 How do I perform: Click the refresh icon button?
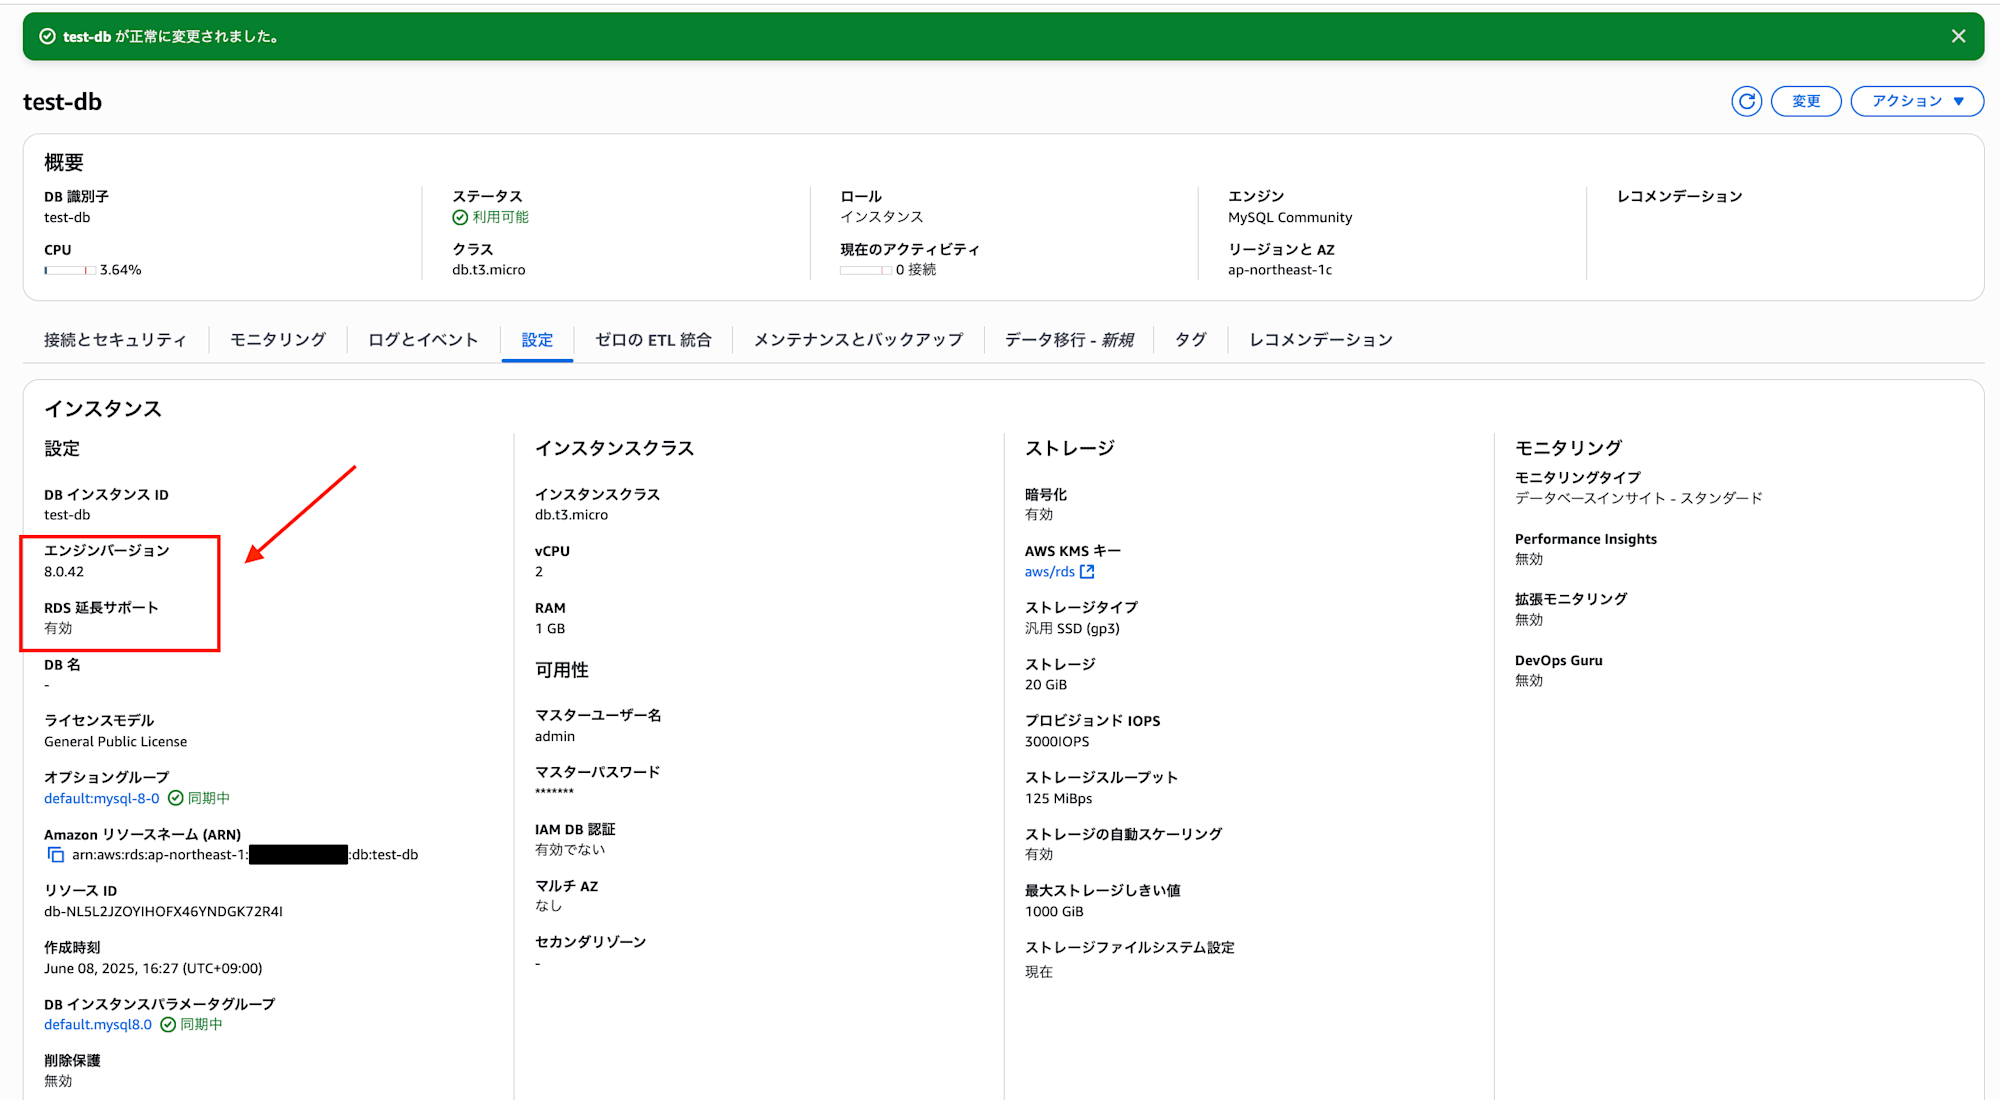[1746, 101]
